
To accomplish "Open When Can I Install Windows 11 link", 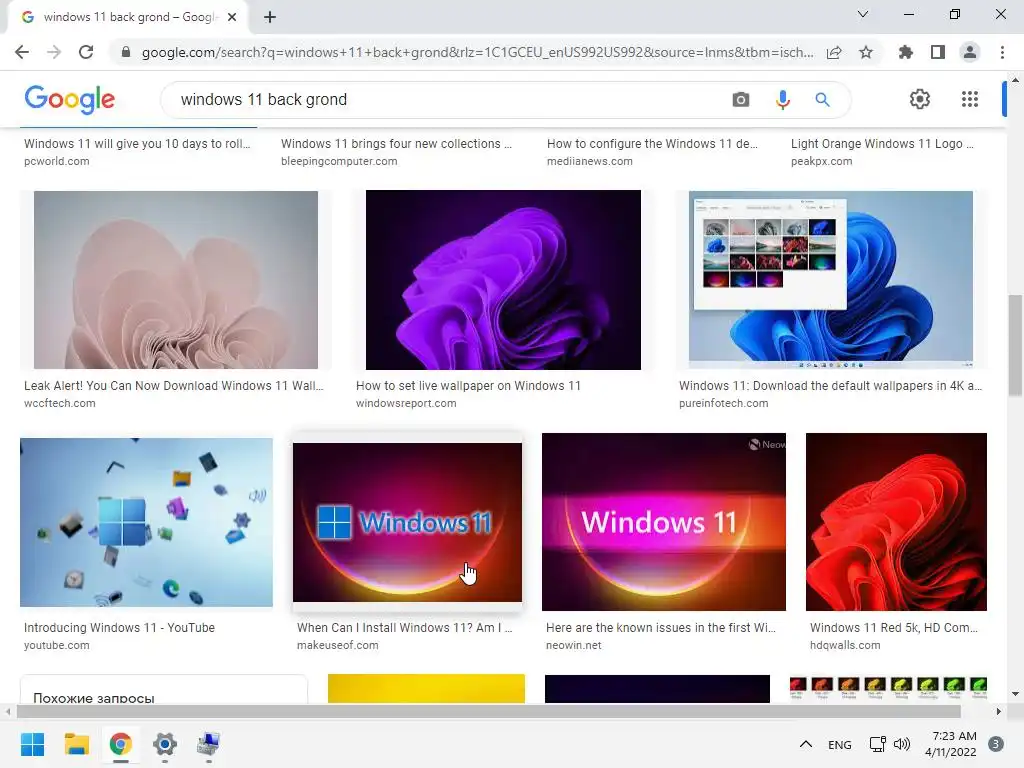I will pos(404,628).
